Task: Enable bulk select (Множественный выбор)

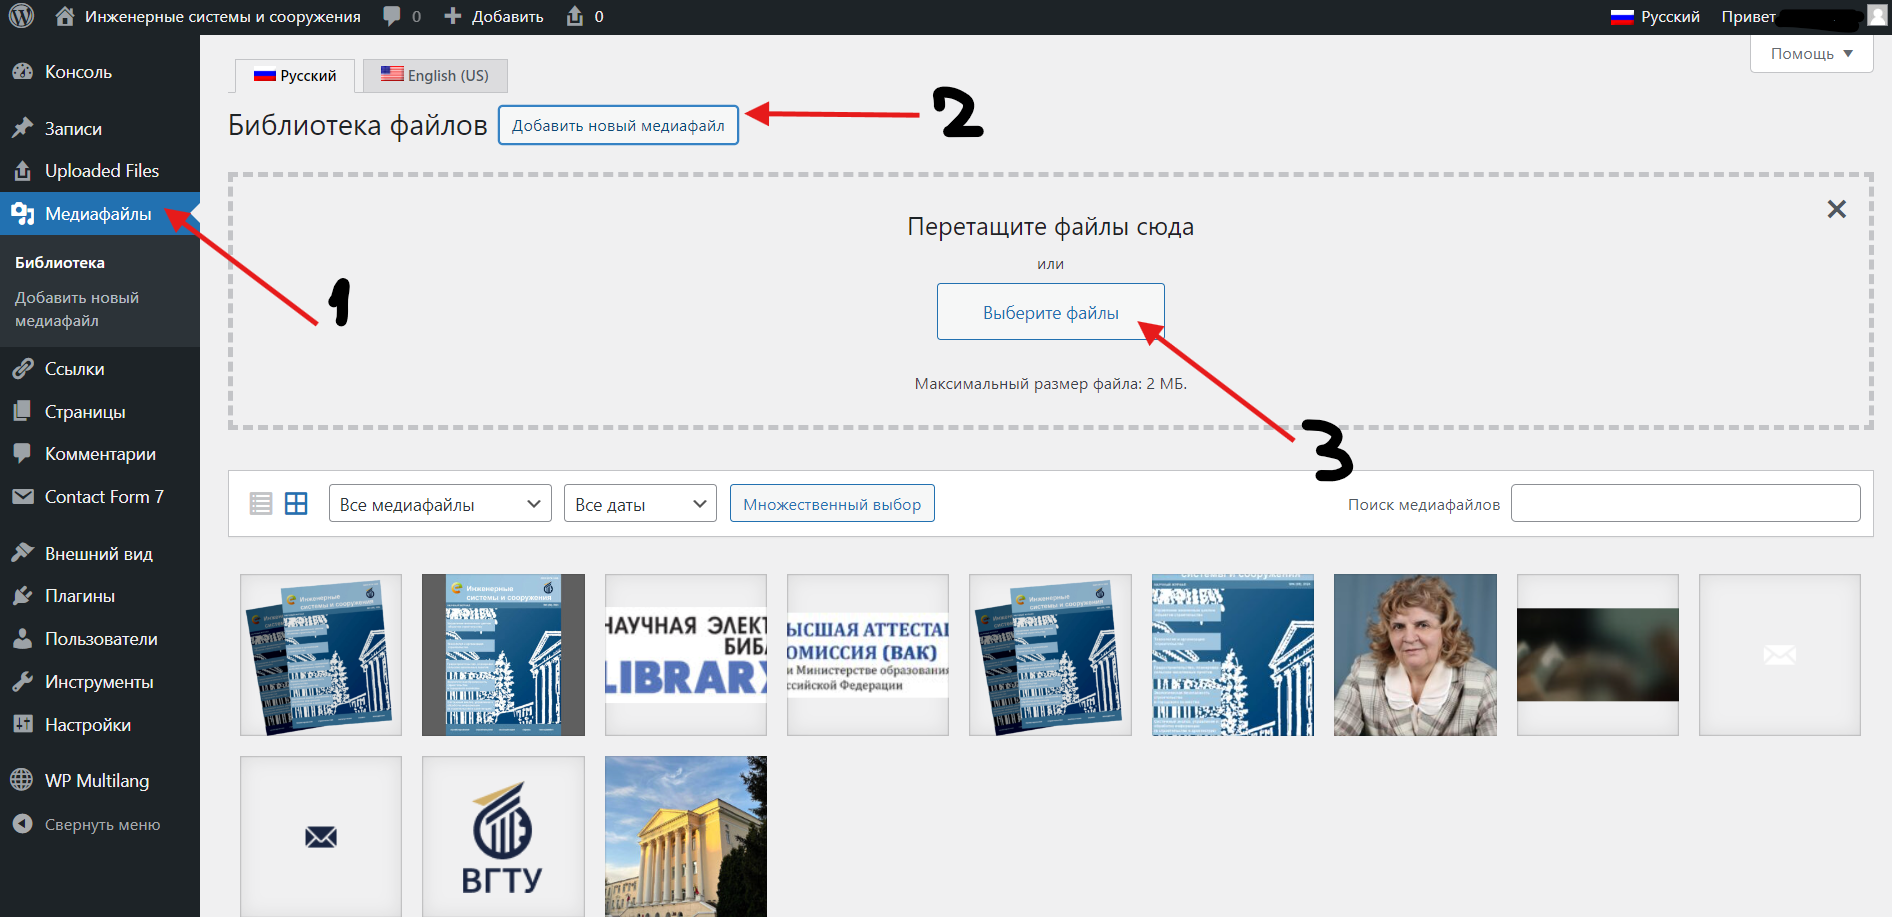Action: pyautogui.click(x=831, y=504)
